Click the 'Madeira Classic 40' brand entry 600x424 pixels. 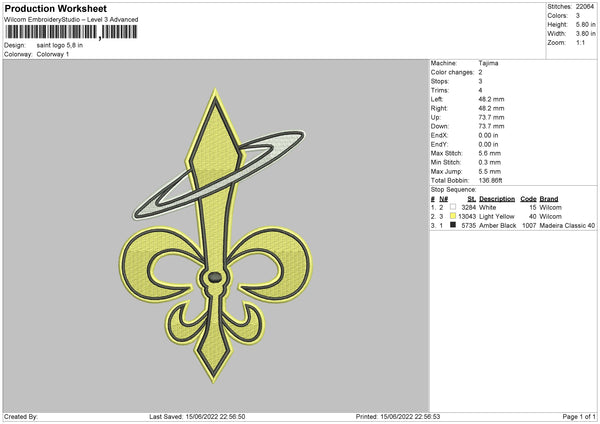(x=567, y=225)
